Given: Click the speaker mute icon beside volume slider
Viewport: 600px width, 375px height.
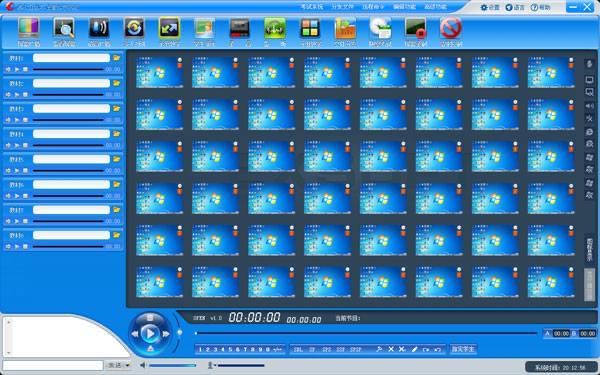Looking at the screenshot, I should click(143, 365).
